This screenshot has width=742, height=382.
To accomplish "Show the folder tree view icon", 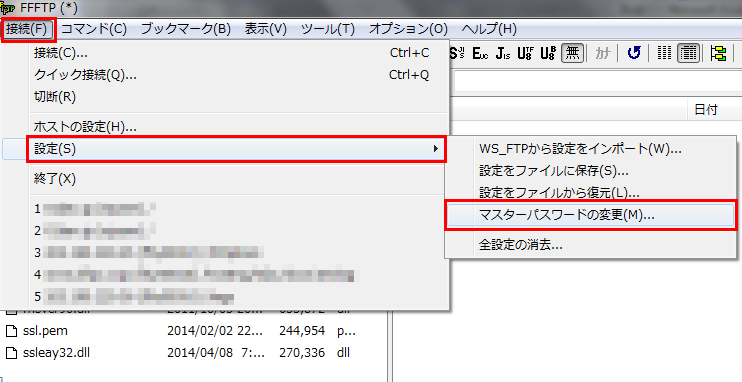I will pos(718,53).
